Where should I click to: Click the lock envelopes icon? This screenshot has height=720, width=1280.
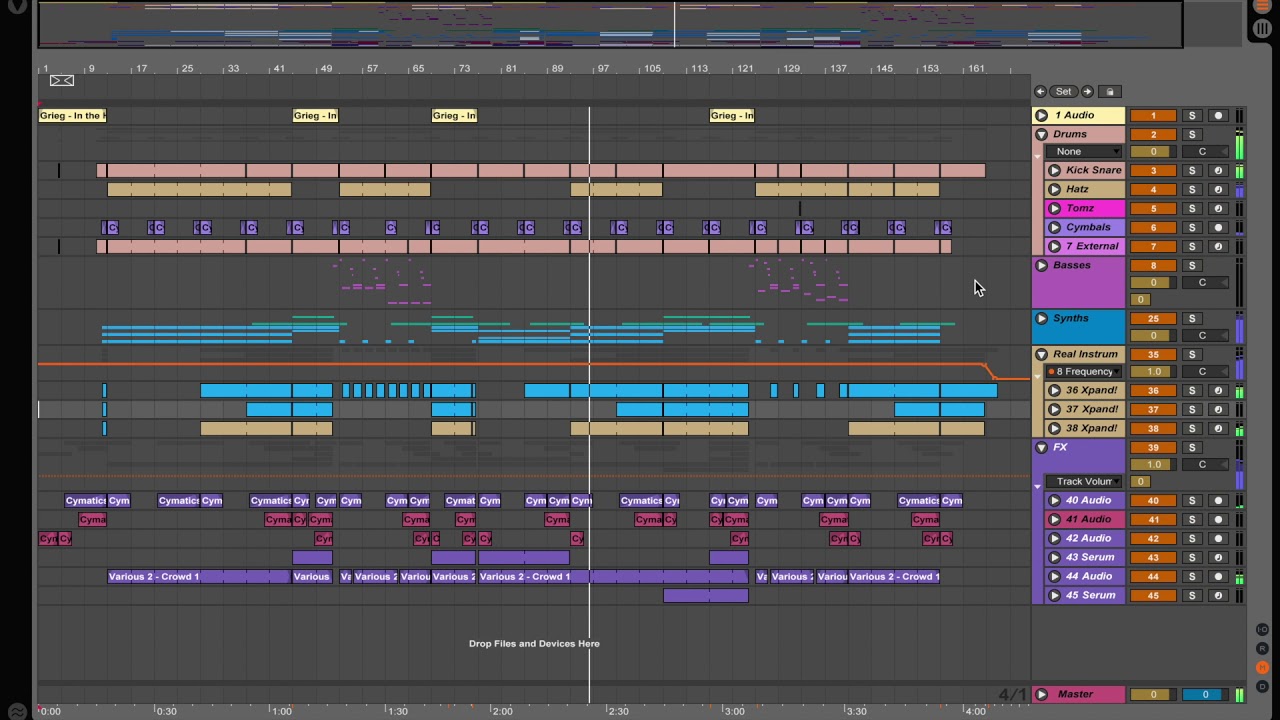pos(1110,91)
